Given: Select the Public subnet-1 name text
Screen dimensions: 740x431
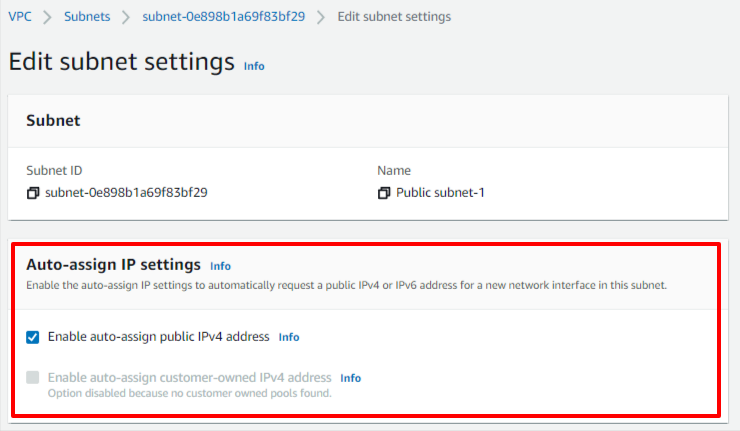Looking at the screenshot, I should [x=440, y=193].
